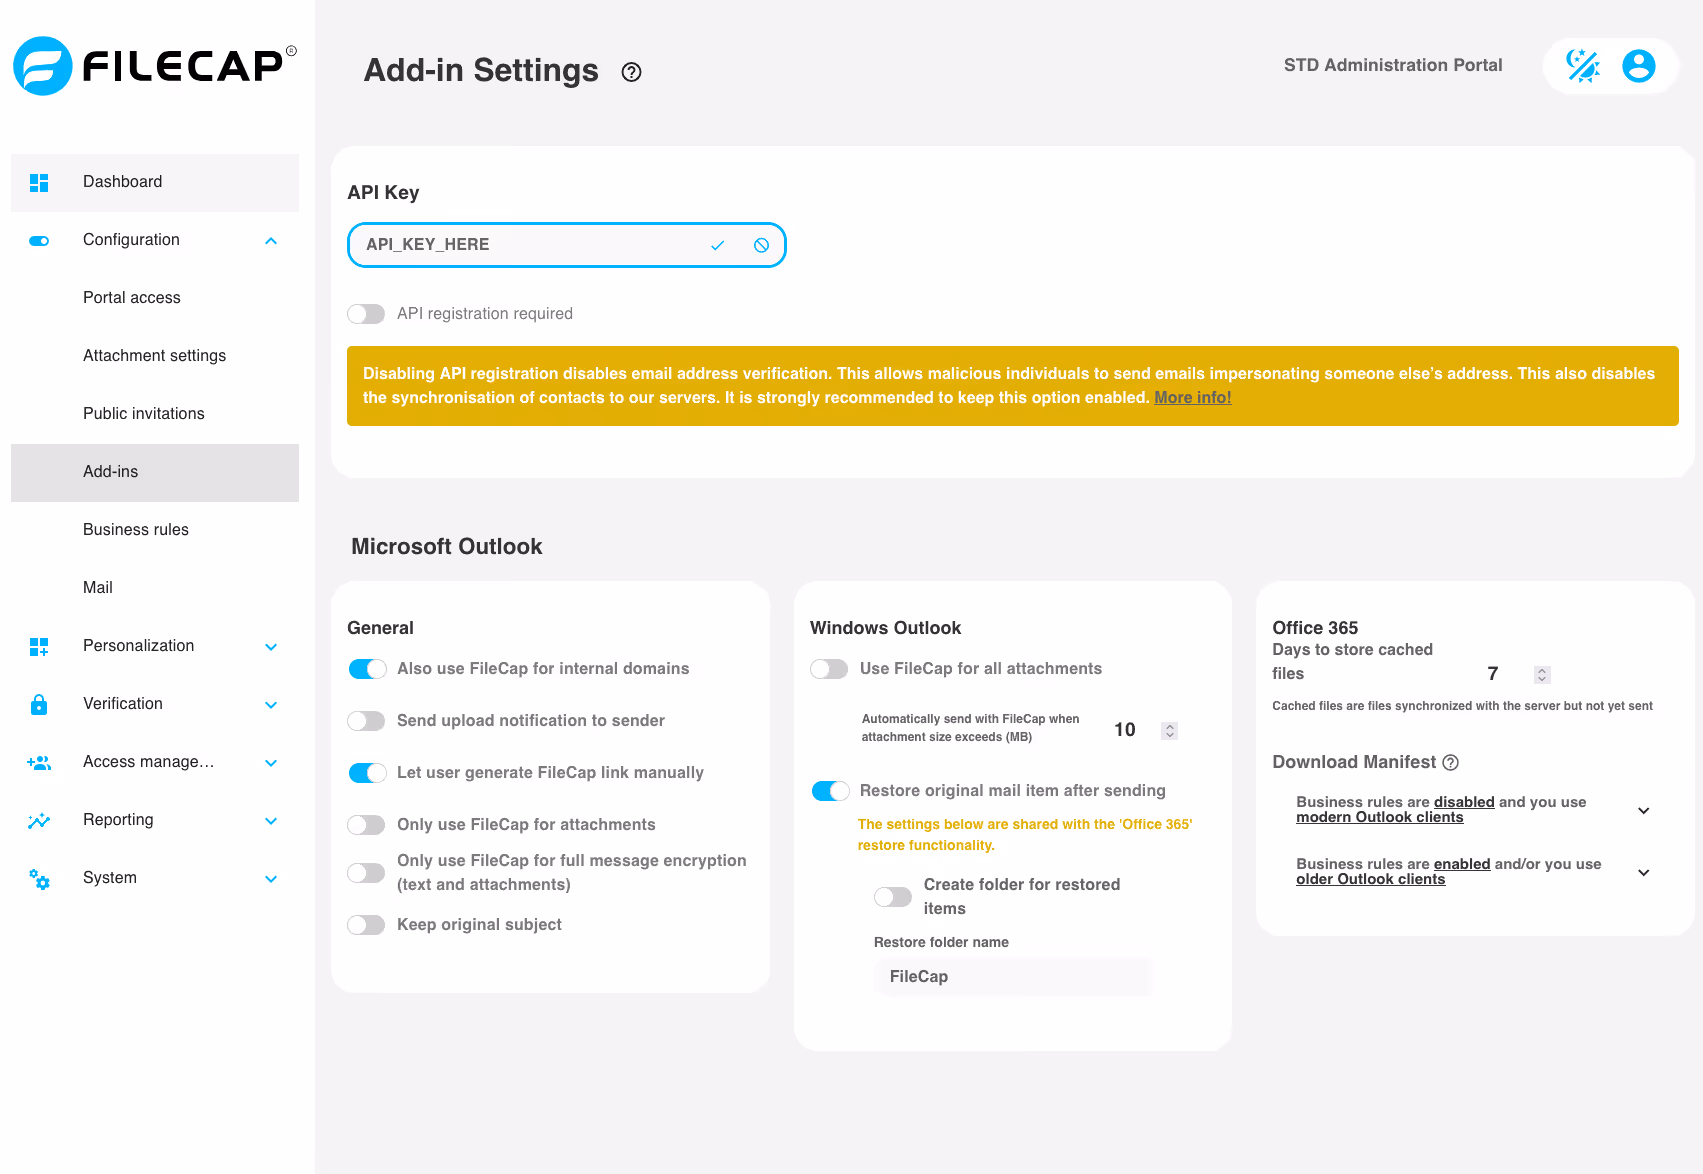
Task: Open the Verification menu
Action: 123,704
